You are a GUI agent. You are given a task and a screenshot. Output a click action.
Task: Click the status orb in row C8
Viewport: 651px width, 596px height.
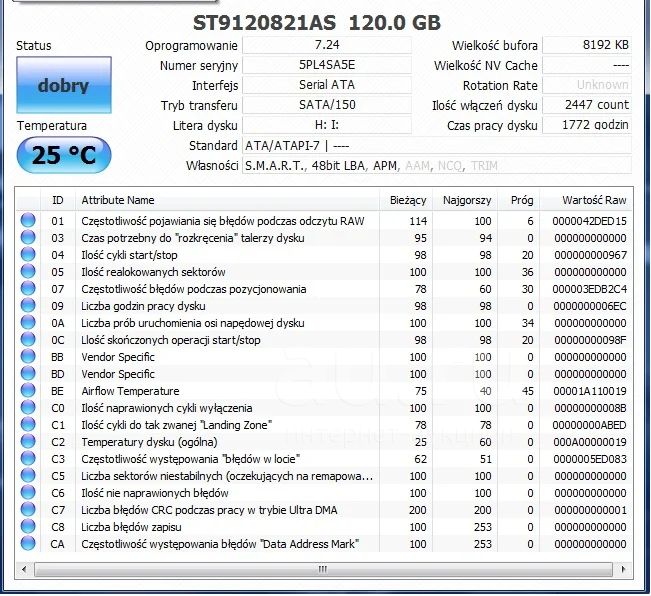tap(28, 526)
